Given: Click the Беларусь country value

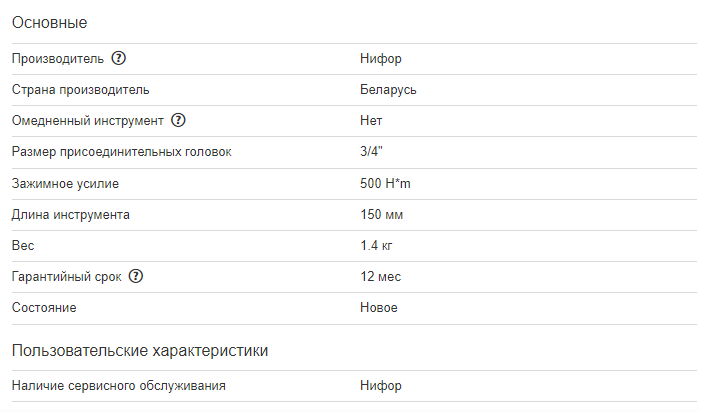Looking at the screenshot, I should [388, 90].
